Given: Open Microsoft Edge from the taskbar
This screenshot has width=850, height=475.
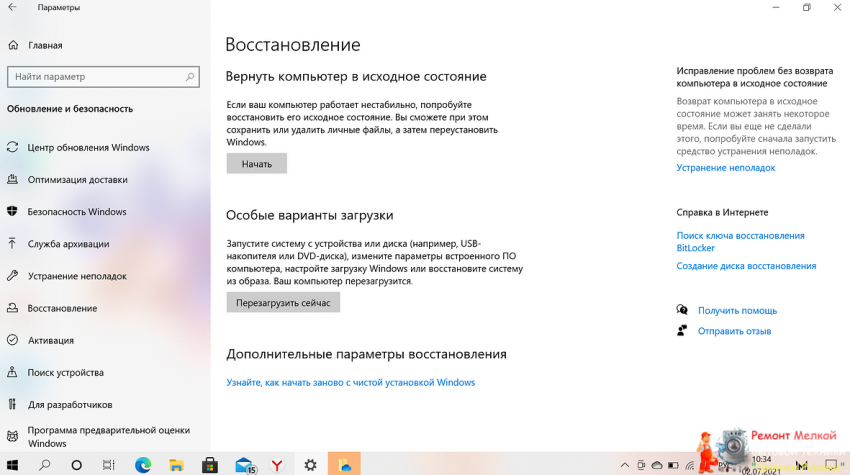Looking at the screenshot, I should point(143,465).
